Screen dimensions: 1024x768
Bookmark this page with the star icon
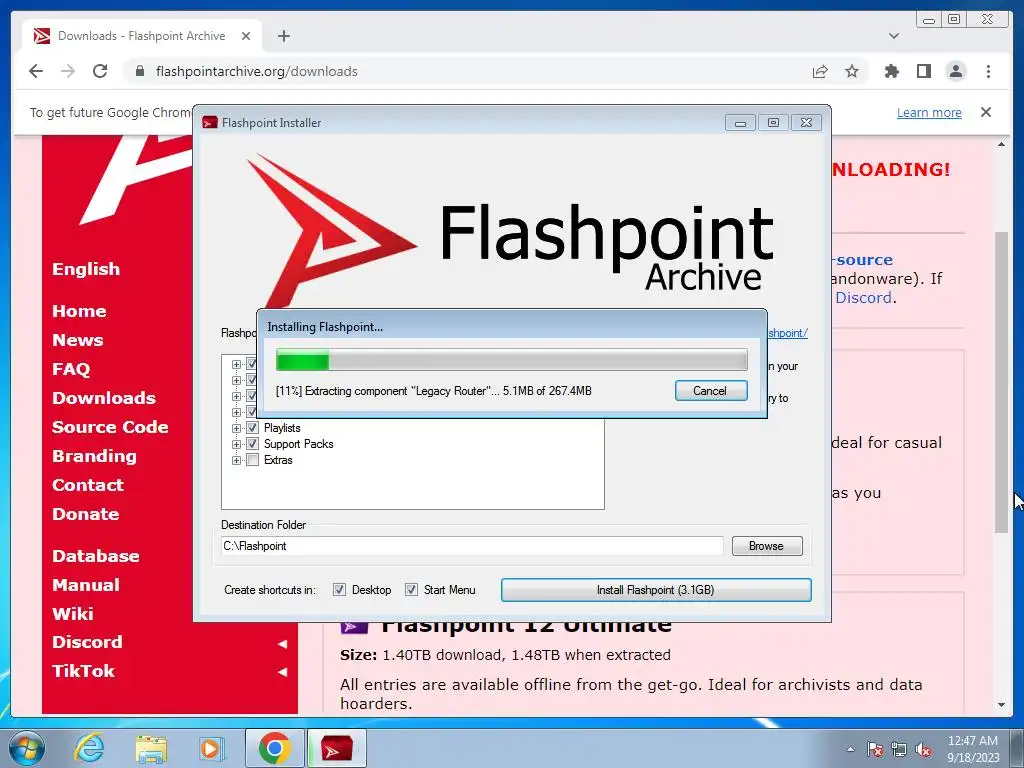pos(852,71)
